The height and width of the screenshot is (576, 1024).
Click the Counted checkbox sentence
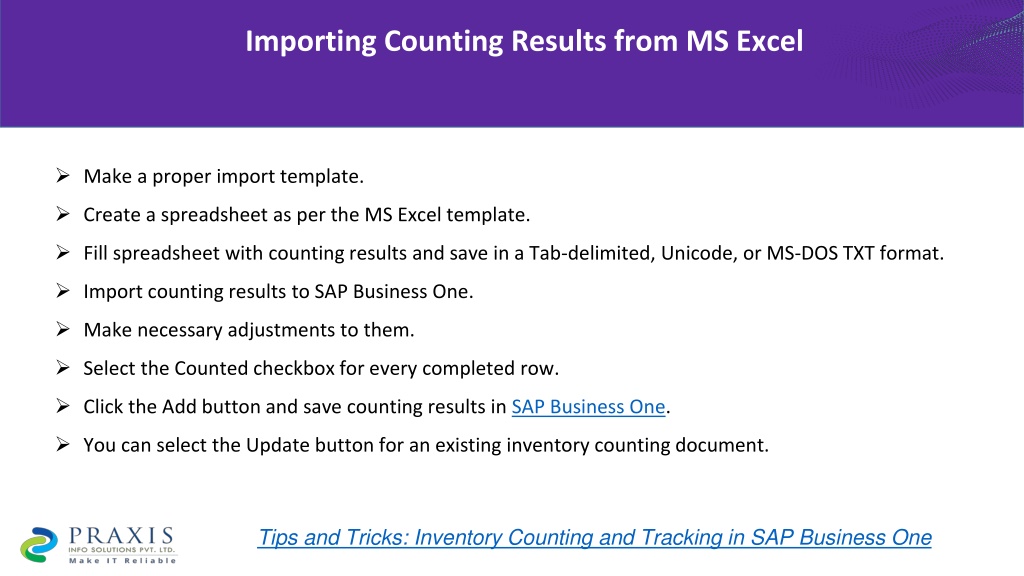click(x=321, y=369)
